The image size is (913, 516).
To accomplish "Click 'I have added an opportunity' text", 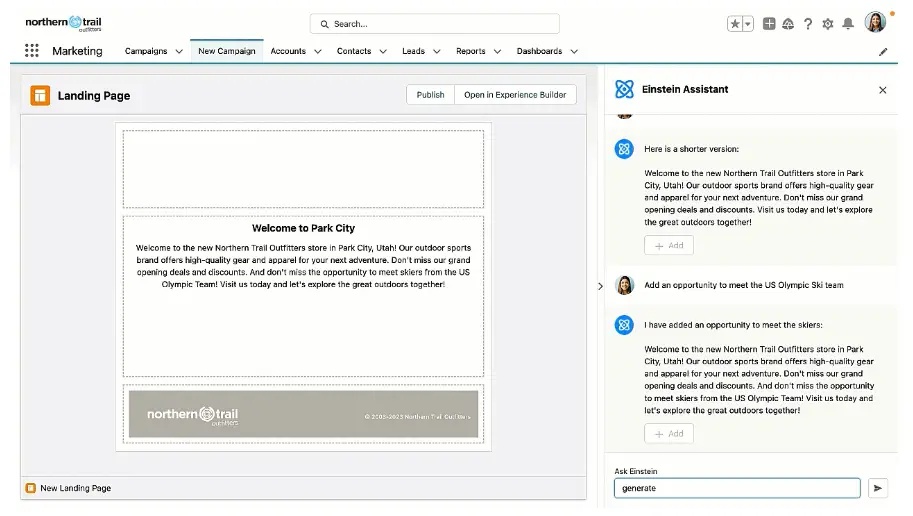I will (733, 325).
